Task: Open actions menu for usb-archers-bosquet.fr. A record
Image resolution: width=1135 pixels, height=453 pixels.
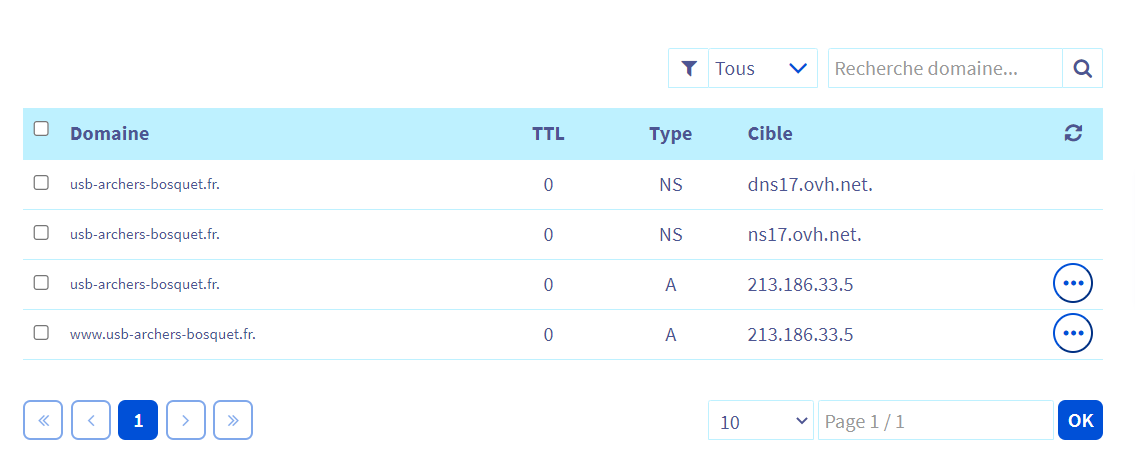Action: [x=1073, y=284]
